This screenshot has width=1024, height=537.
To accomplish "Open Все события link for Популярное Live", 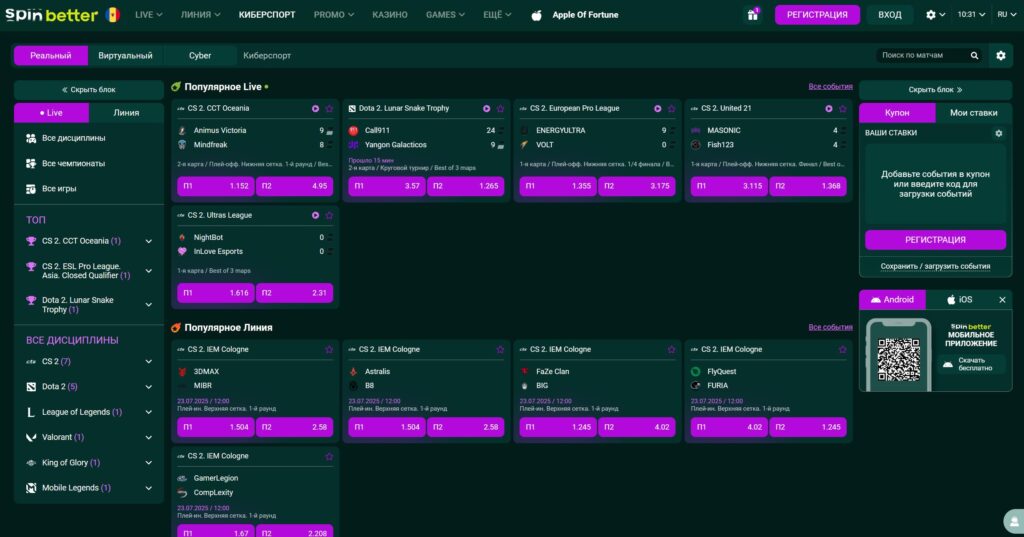I will 830,87.
